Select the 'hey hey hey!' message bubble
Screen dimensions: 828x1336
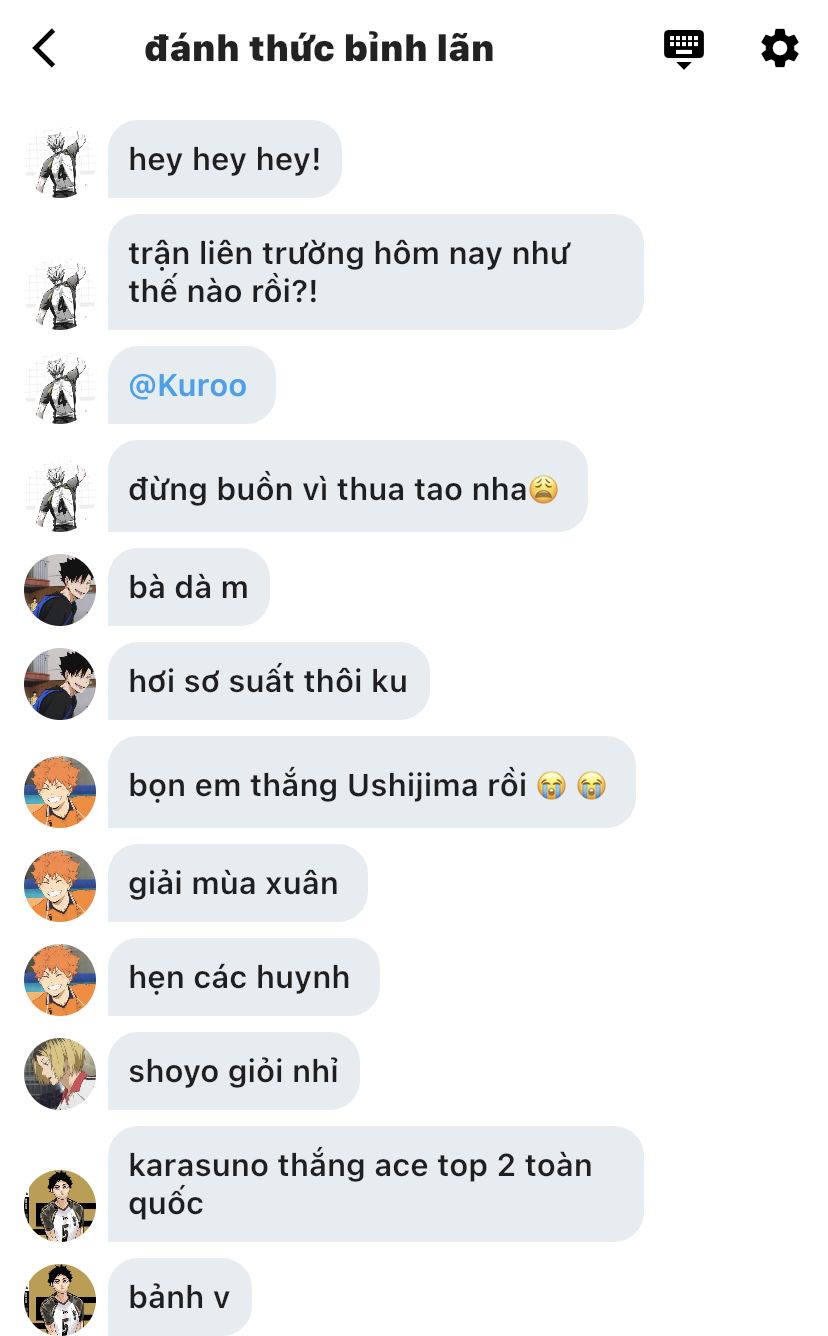point(225,159)
